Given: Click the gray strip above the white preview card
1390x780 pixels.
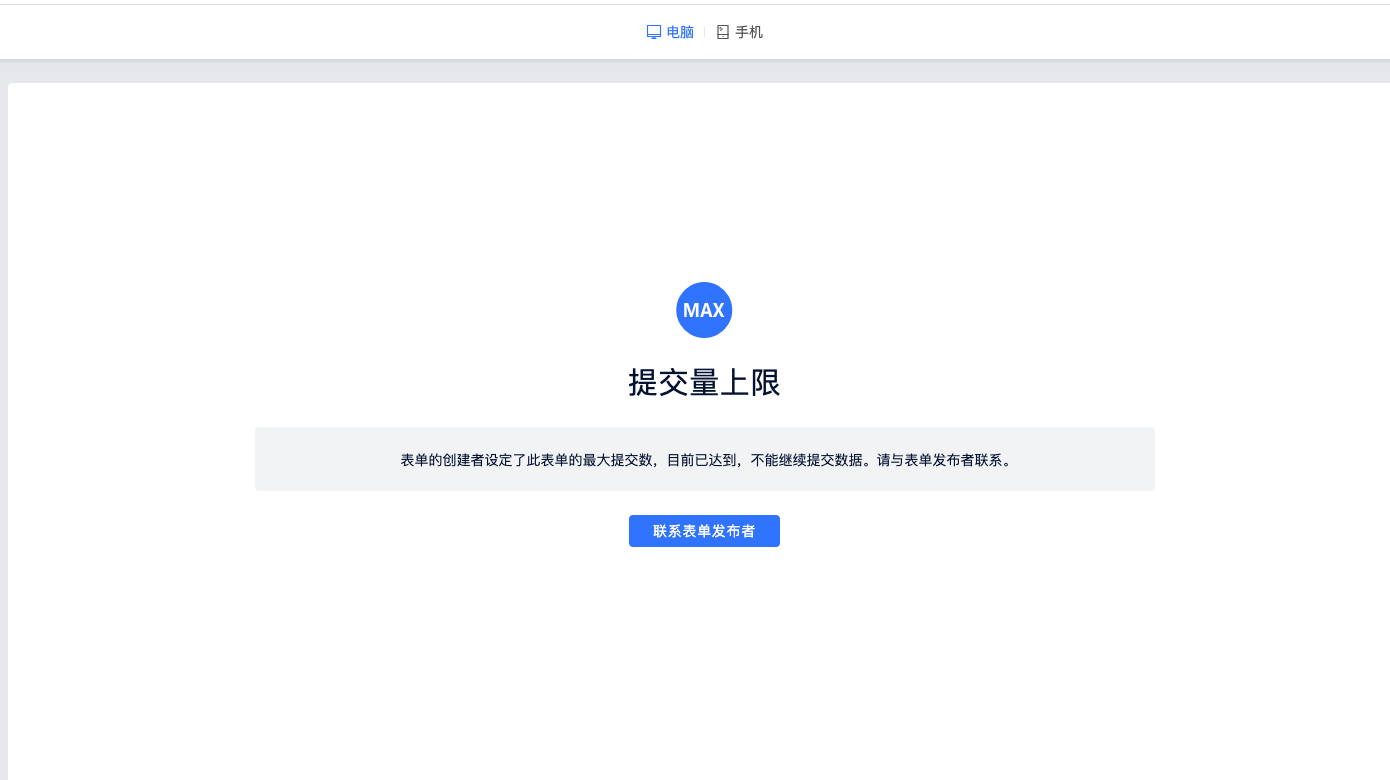Looking at the screenshot, I should 700,72.
